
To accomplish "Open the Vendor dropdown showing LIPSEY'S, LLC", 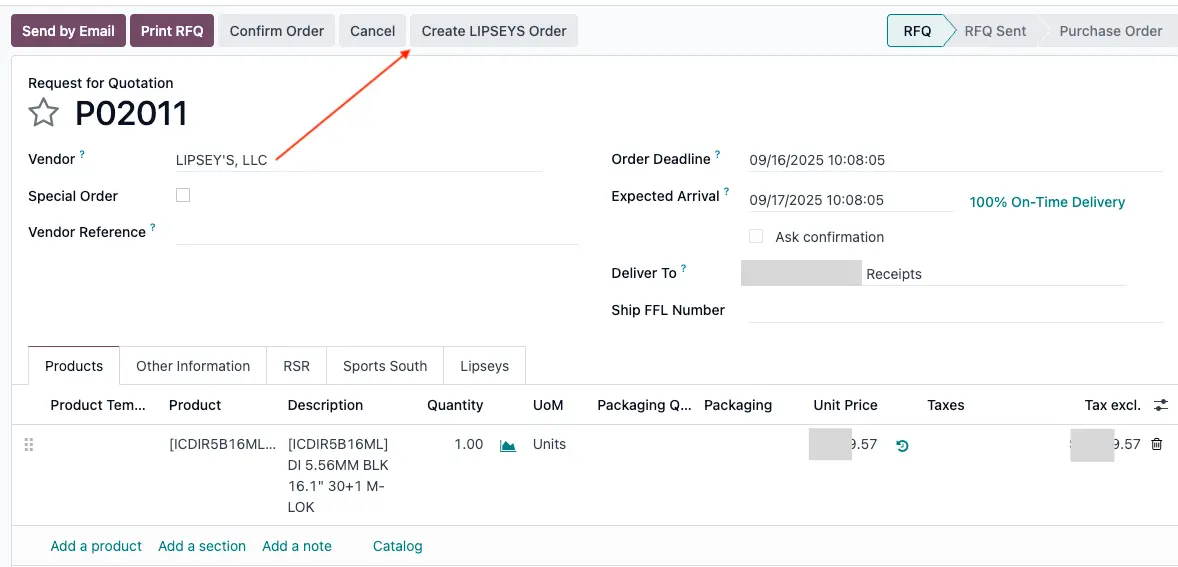I will click(x=358, y=160).
